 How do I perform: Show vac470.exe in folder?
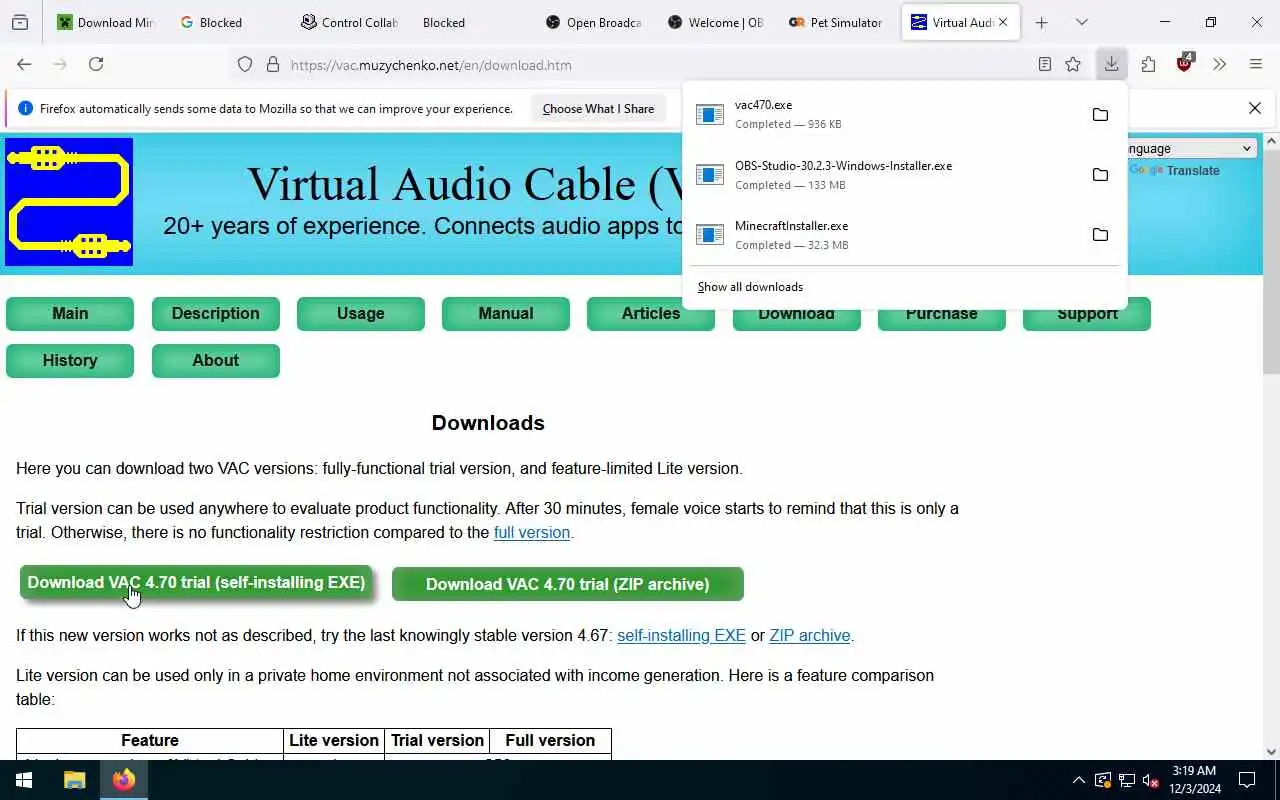point(1100,115)
